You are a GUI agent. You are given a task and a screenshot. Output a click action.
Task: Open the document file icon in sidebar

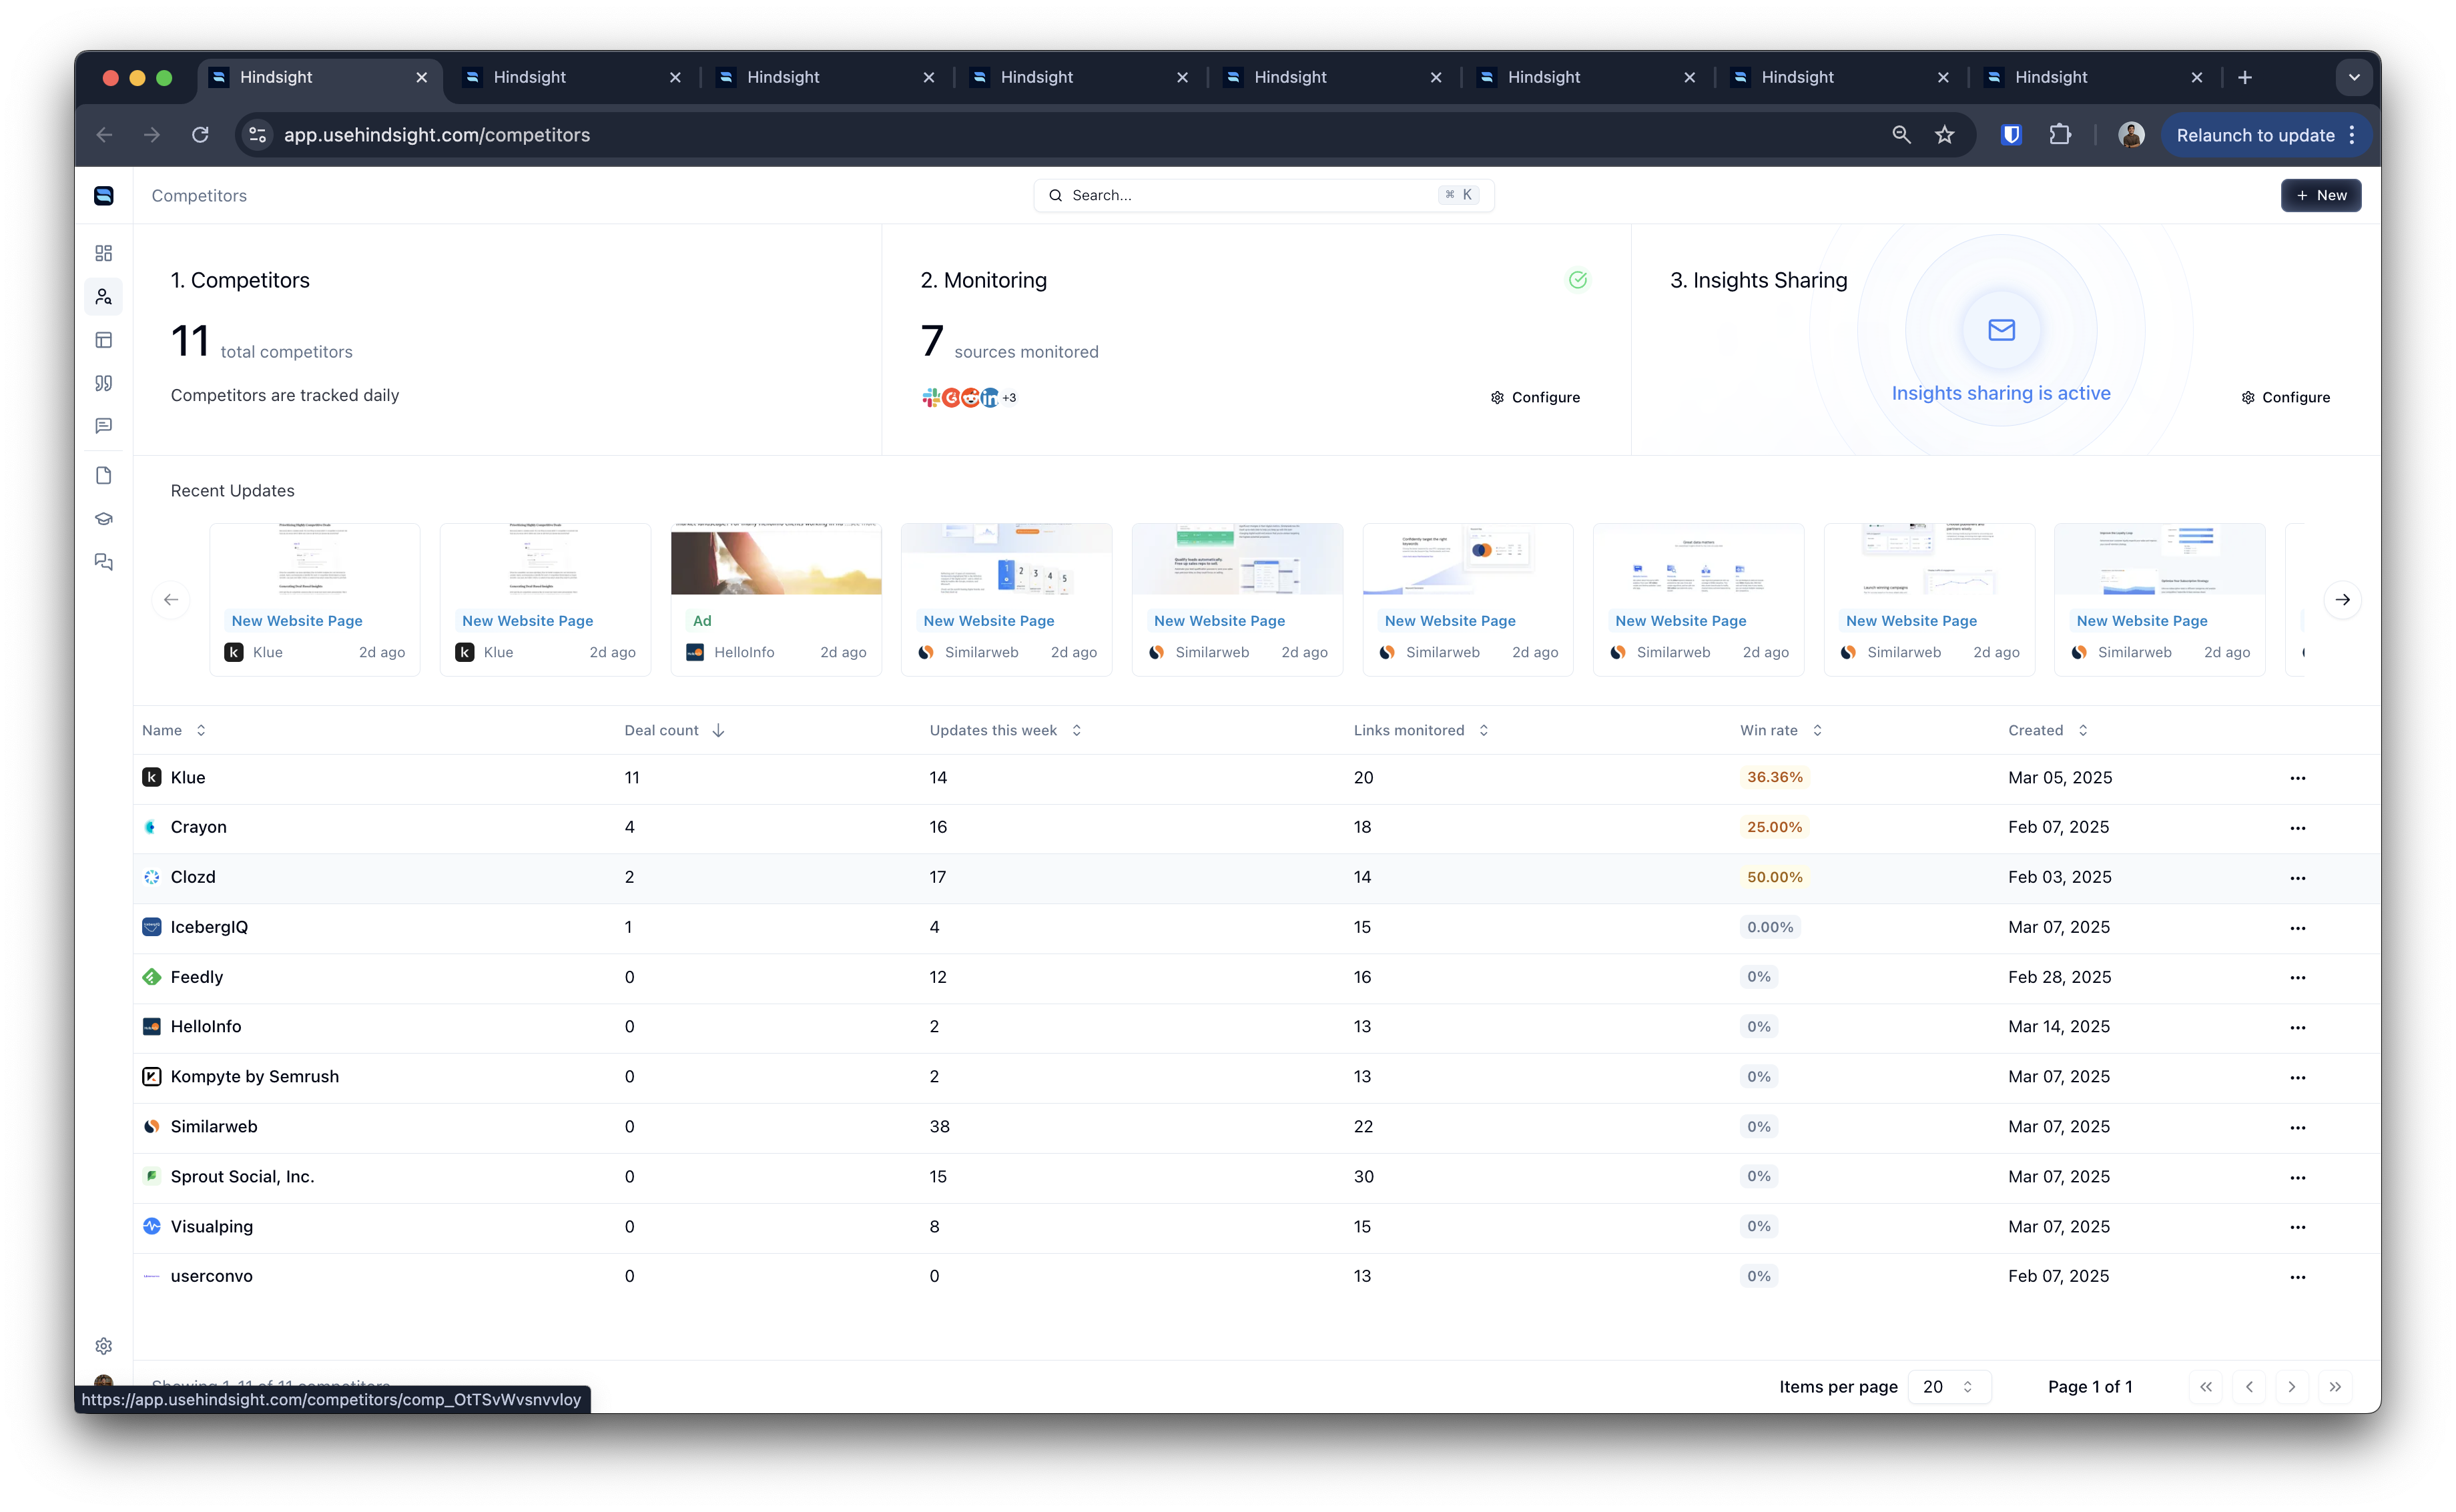coord(104,476)
